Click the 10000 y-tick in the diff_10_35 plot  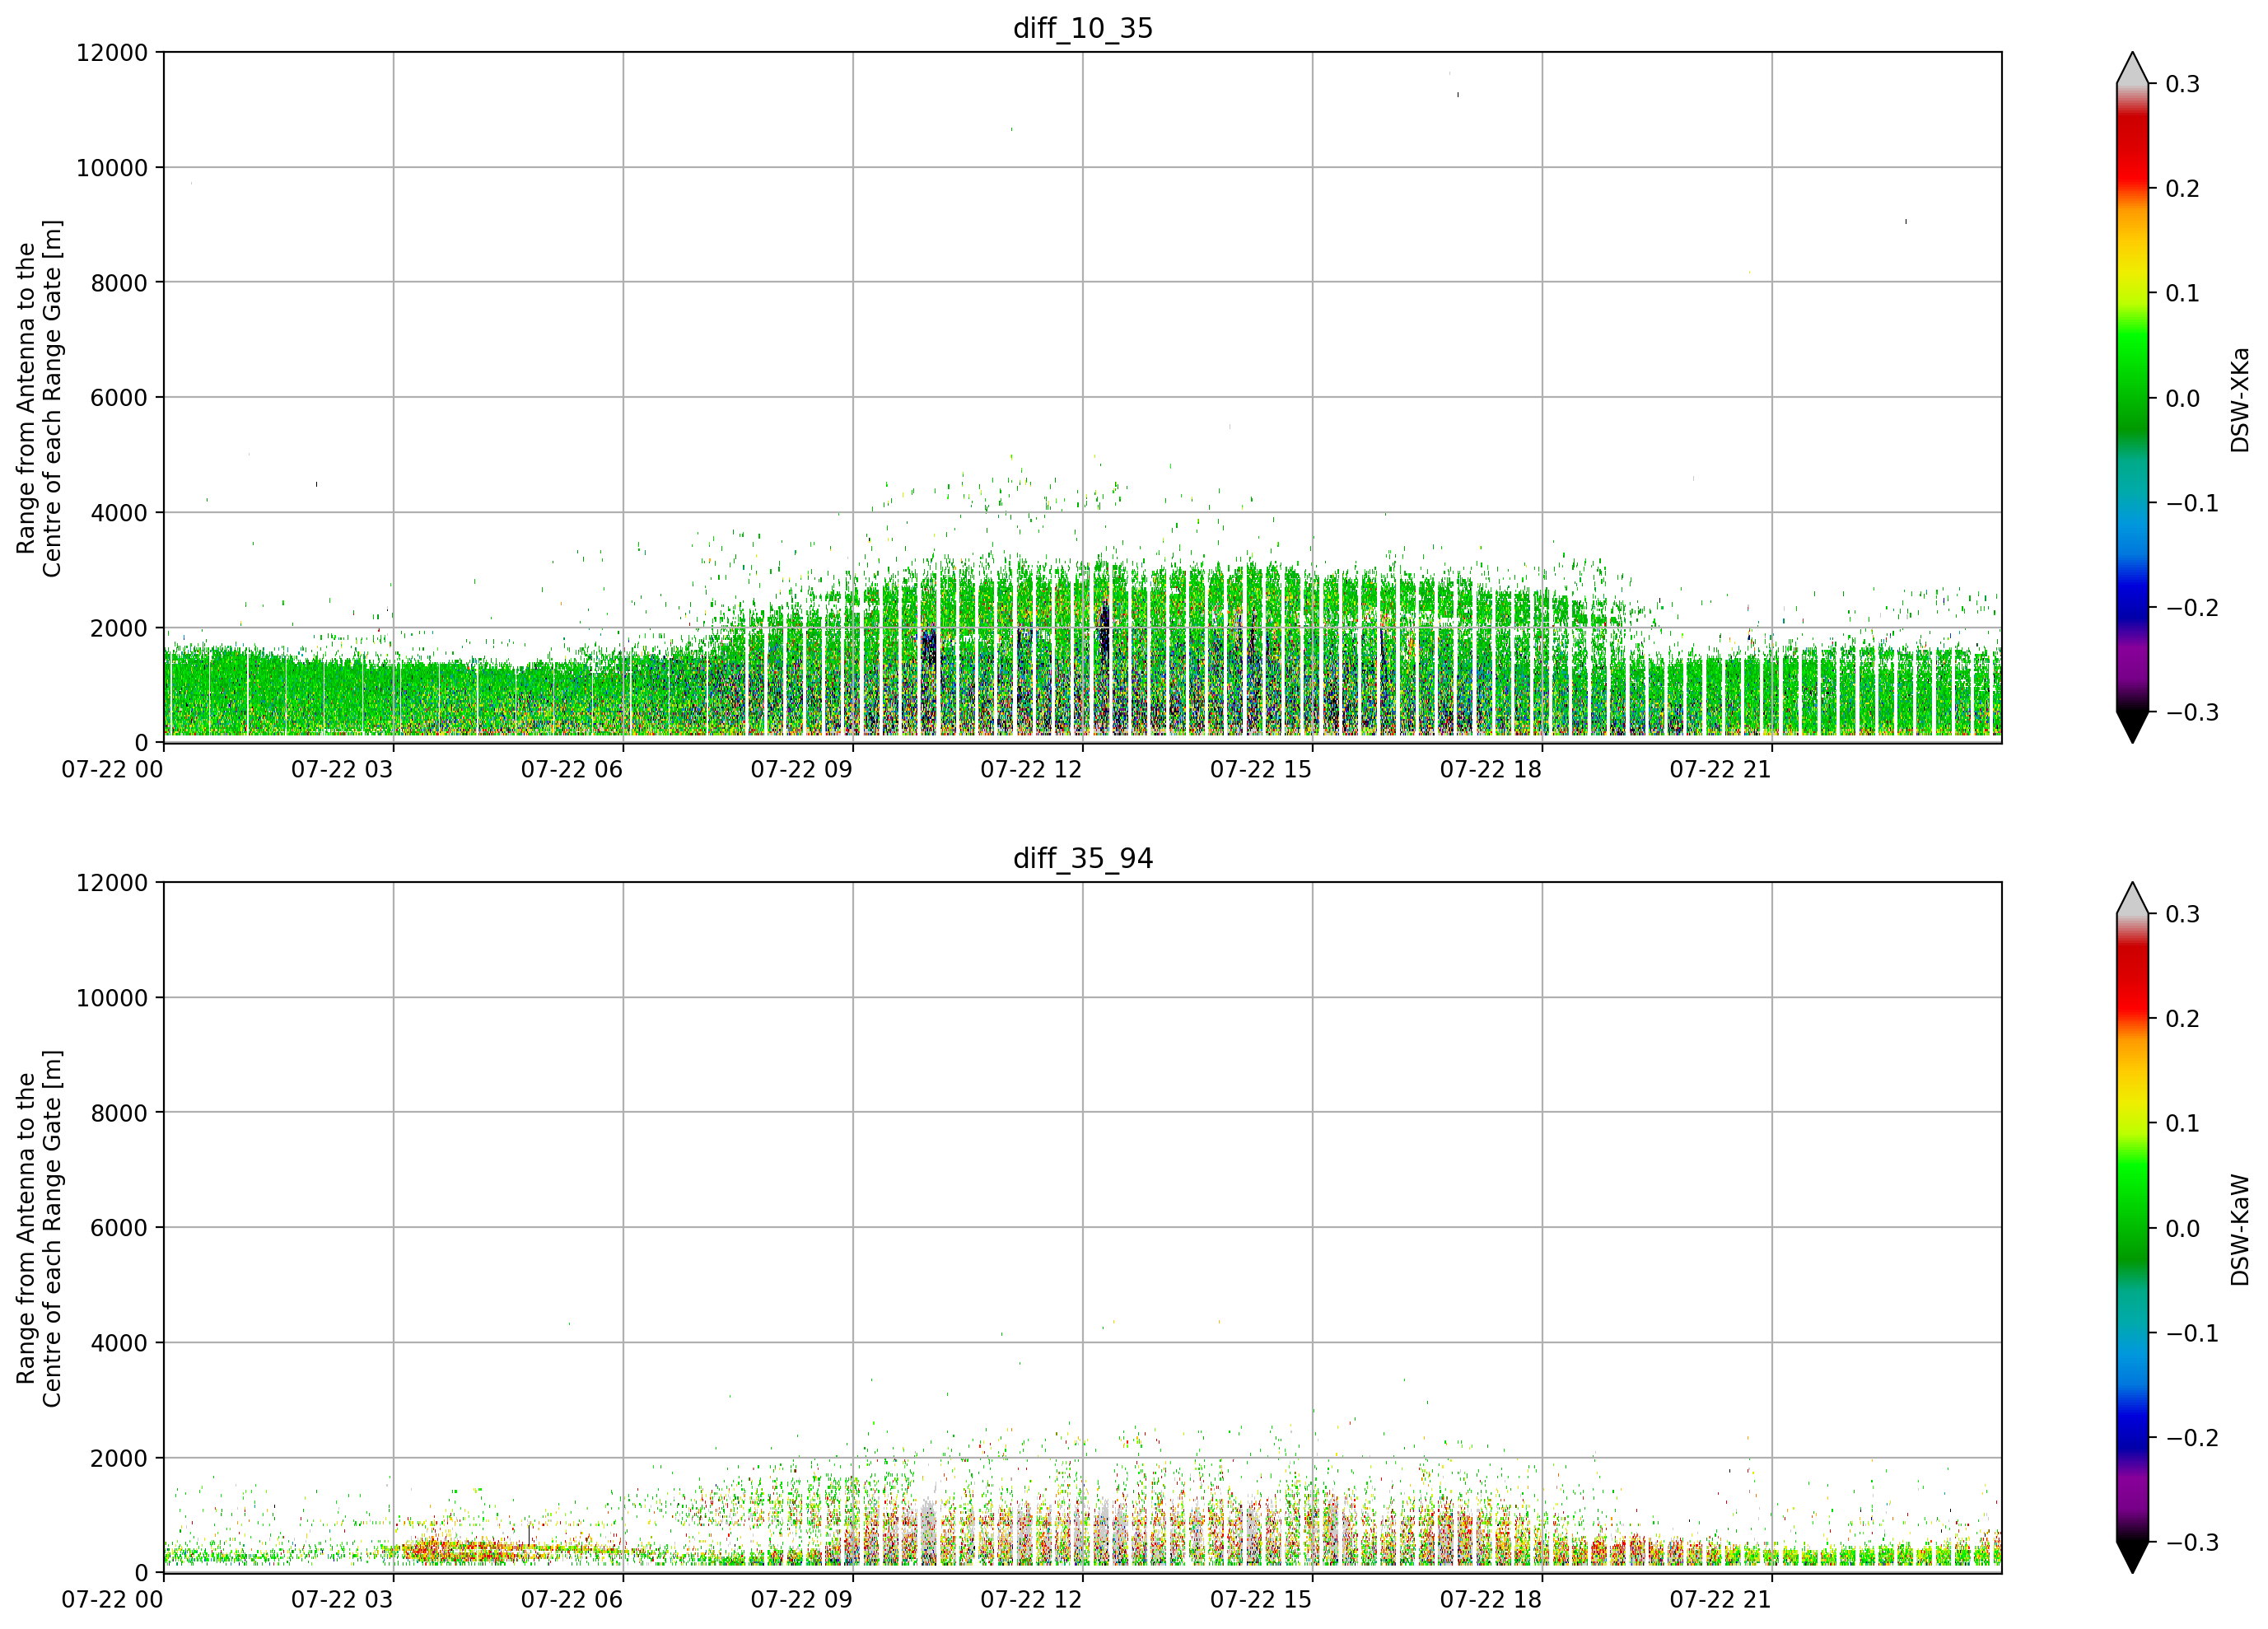(x=112, y=168)
